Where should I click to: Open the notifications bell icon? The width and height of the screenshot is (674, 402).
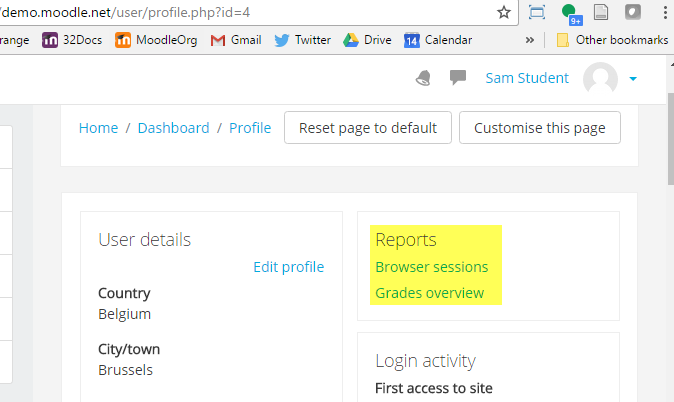pos(423,78)
